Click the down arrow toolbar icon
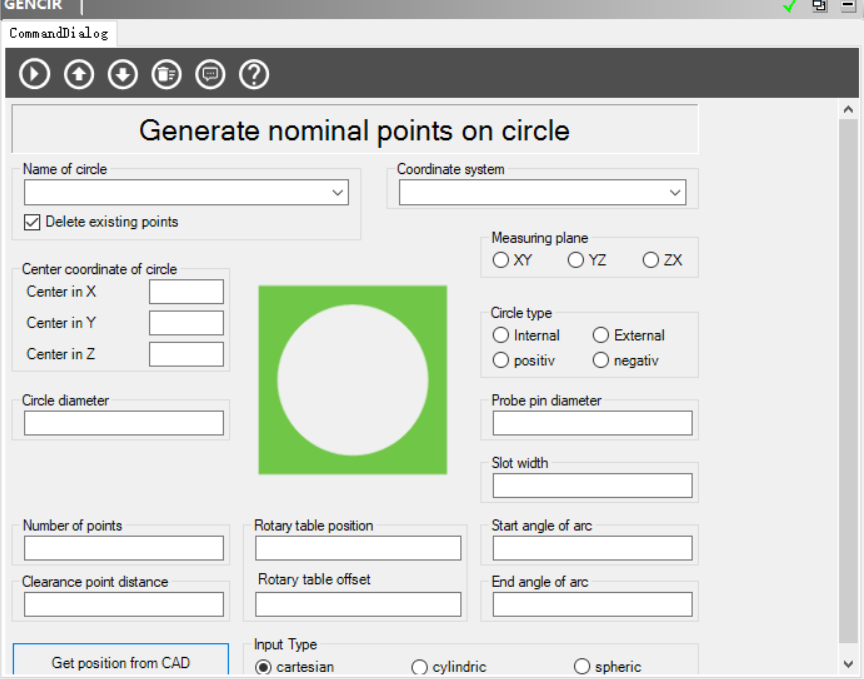 (123, 74)
